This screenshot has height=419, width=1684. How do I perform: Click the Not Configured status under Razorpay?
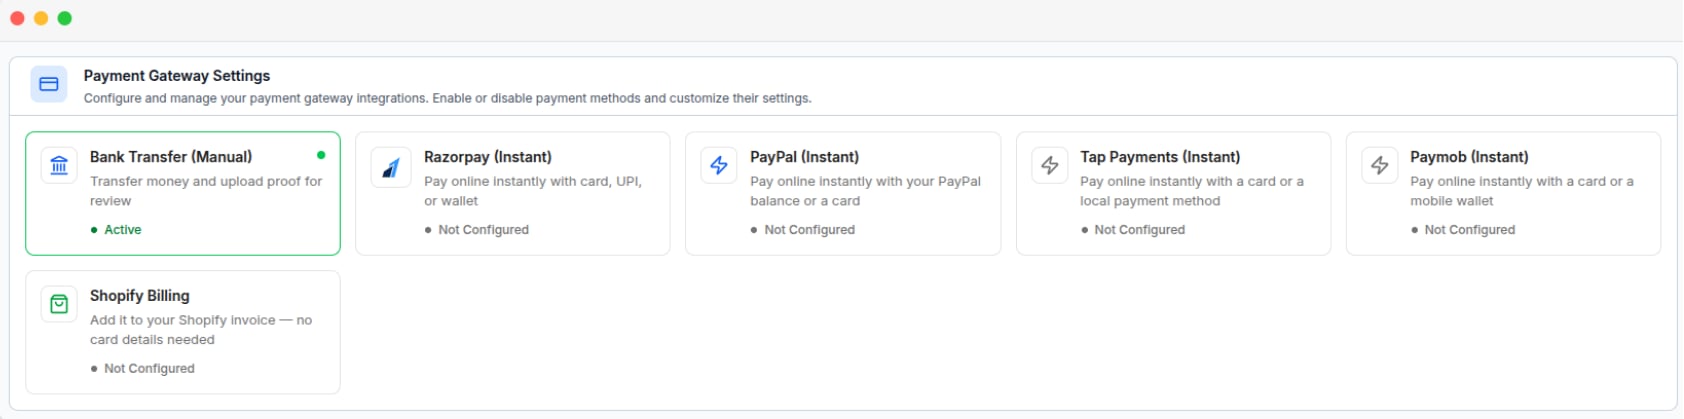477,230
